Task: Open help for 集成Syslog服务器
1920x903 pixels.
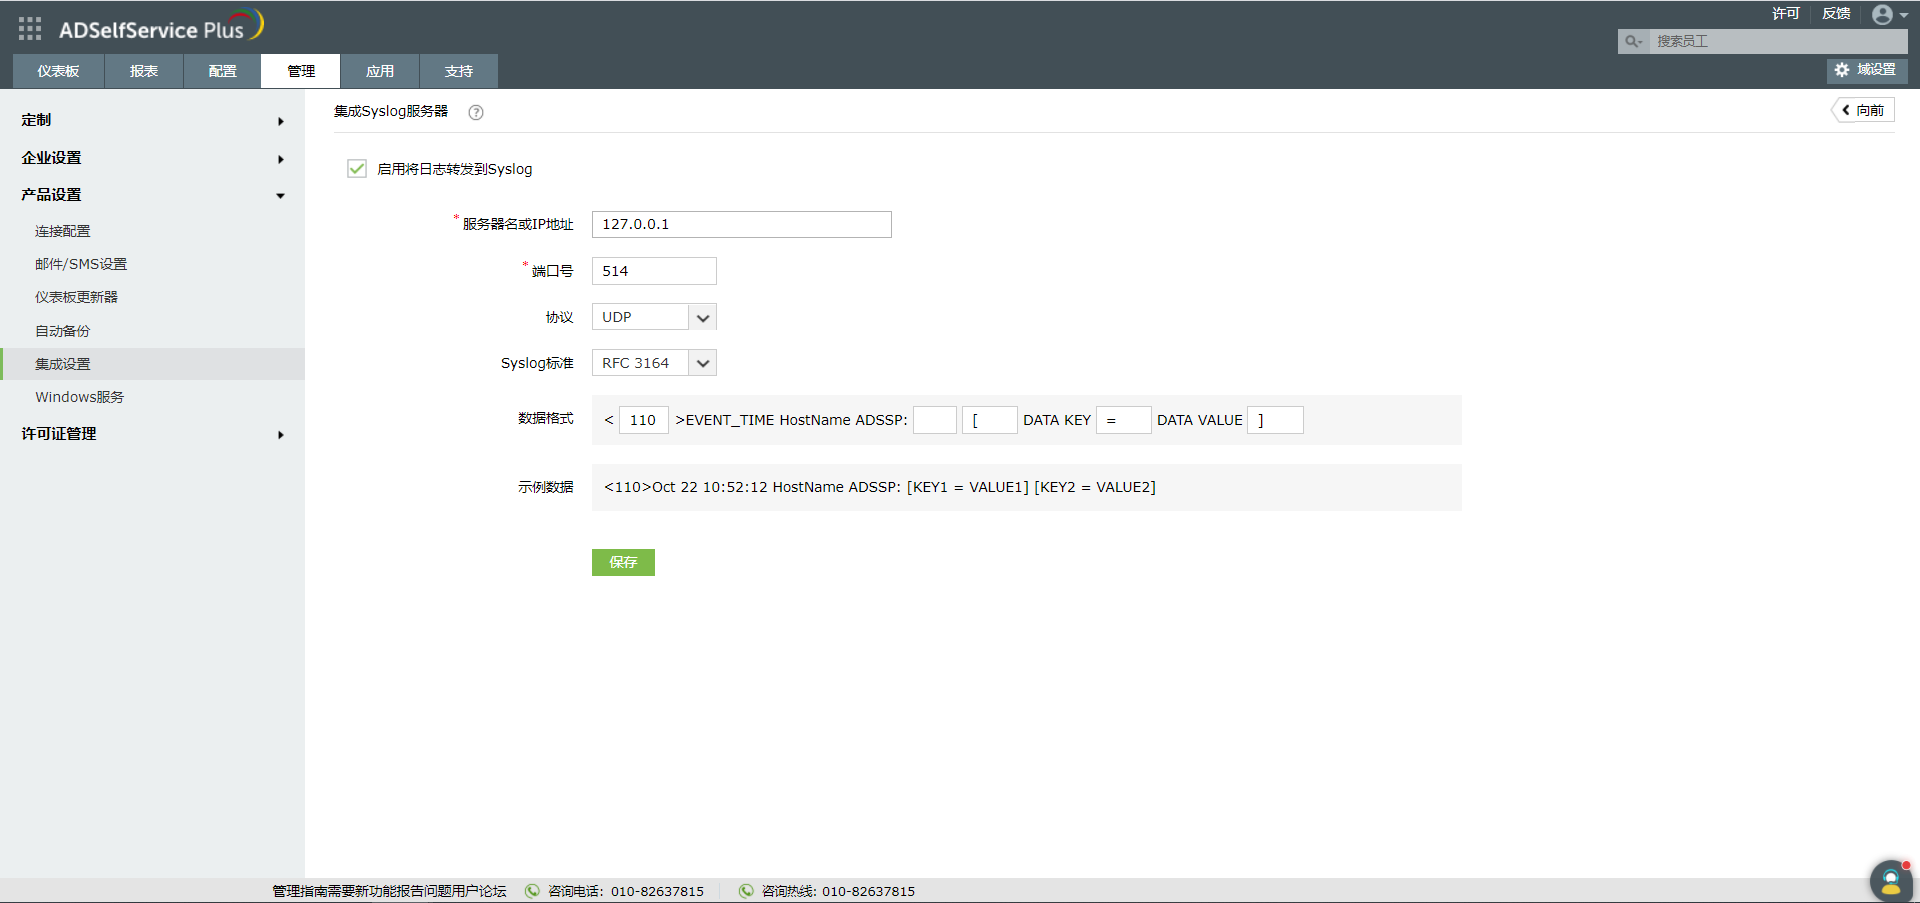Action: pyautogui.click(x=475, y=112)
